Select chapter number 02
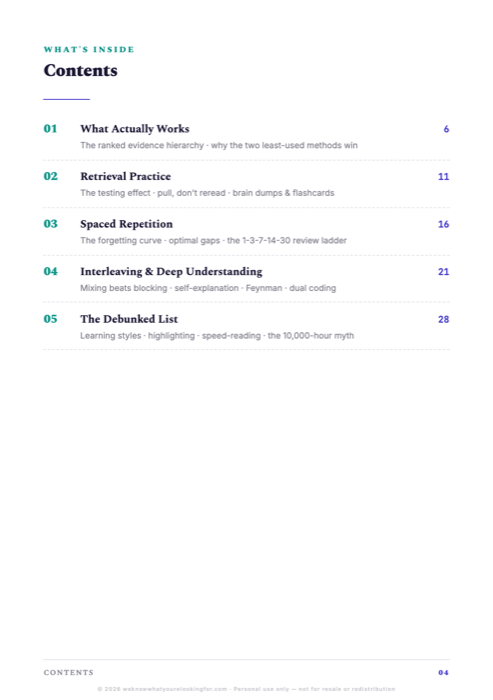The width and height of the screenshot is (493, 700). (50, 176)
